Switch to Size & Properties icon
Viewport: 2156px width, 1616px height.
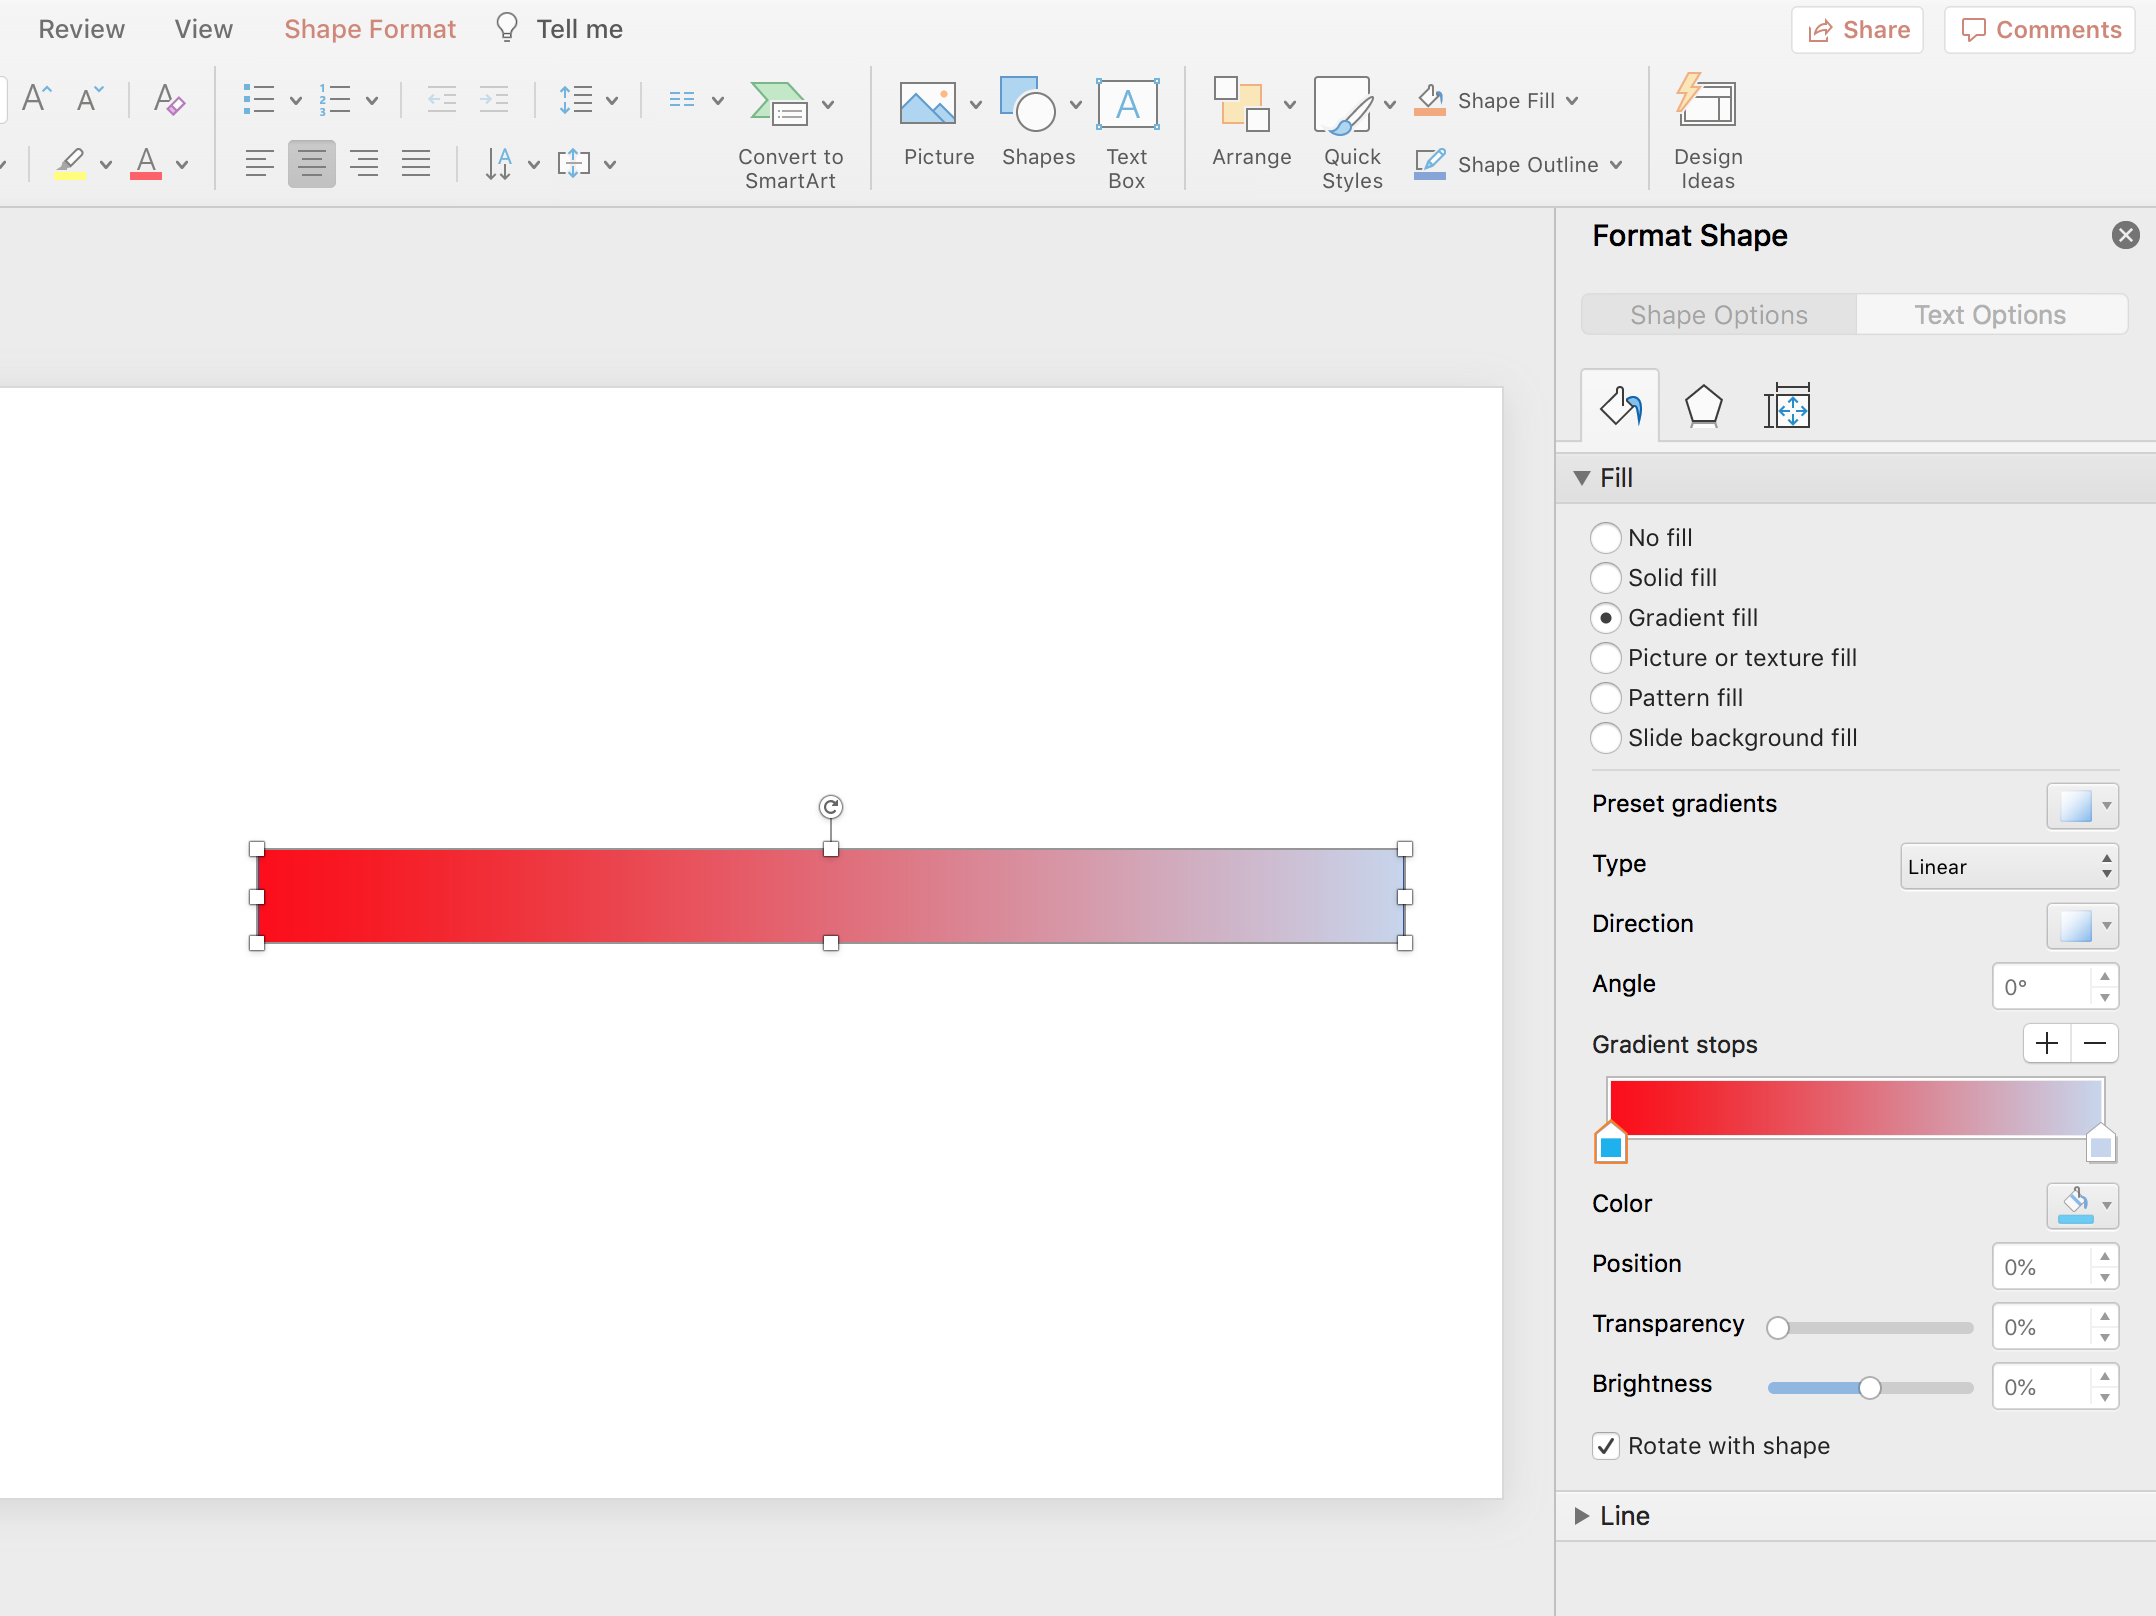click(1787, 407)
